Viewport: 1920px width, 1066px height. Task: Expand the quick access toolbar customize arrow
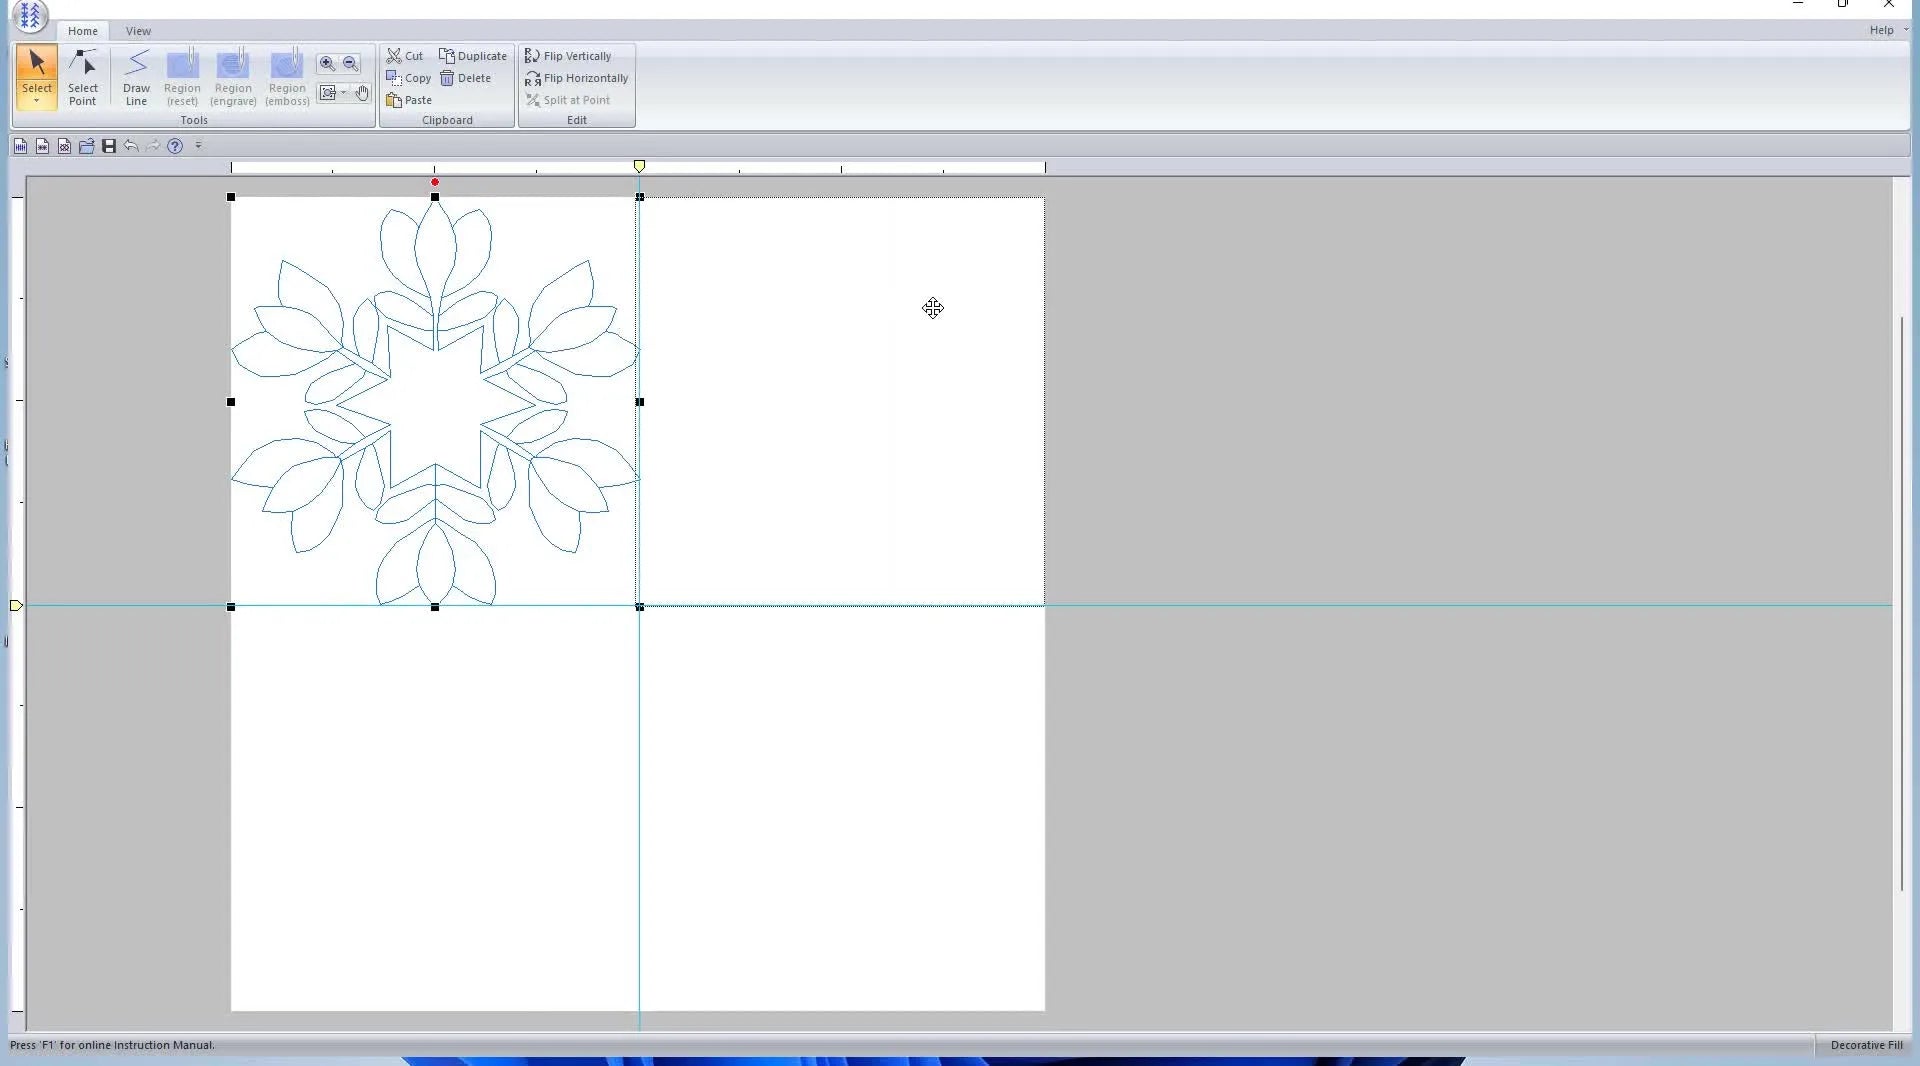tap(198, 146)
